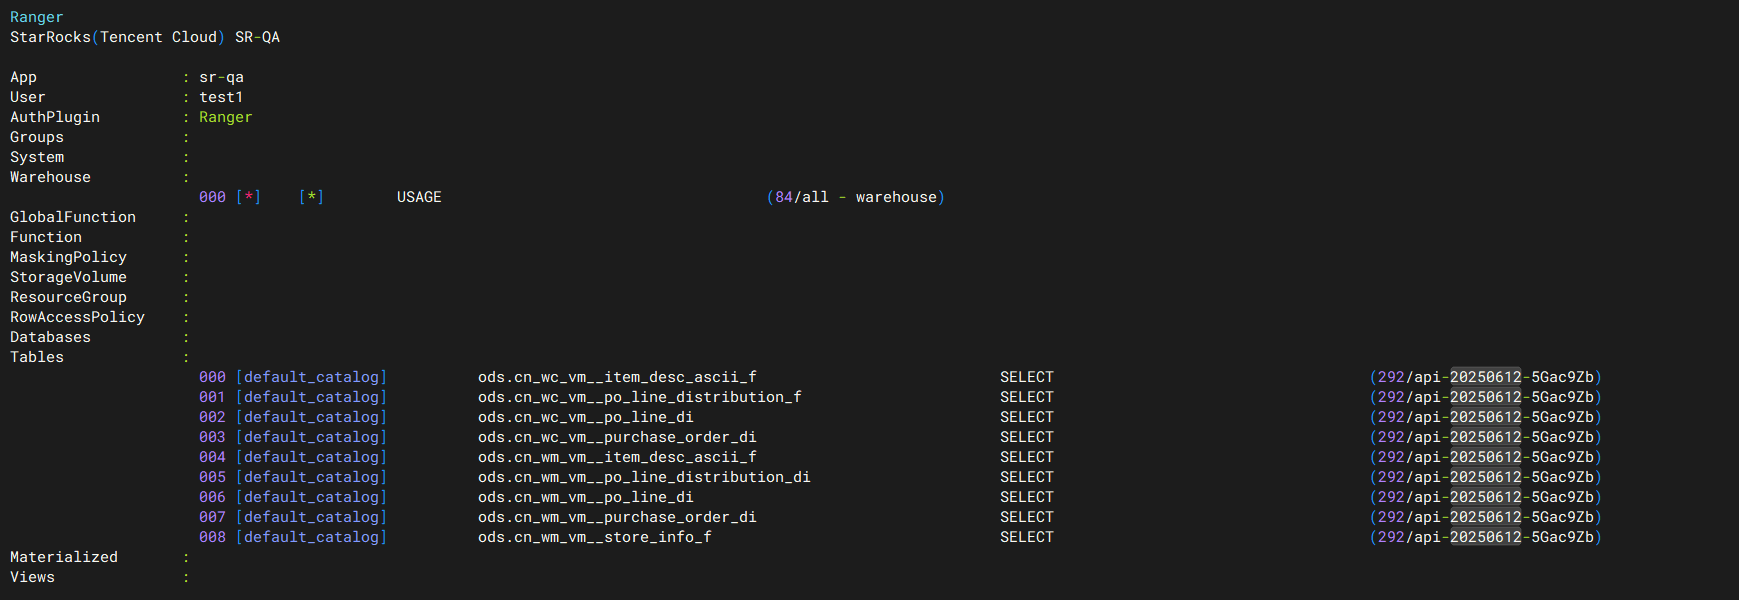This screenshot has width=1739, height=600.
Task: Click policy reference on the store_info_f row
Action: tap(1486, 537)
